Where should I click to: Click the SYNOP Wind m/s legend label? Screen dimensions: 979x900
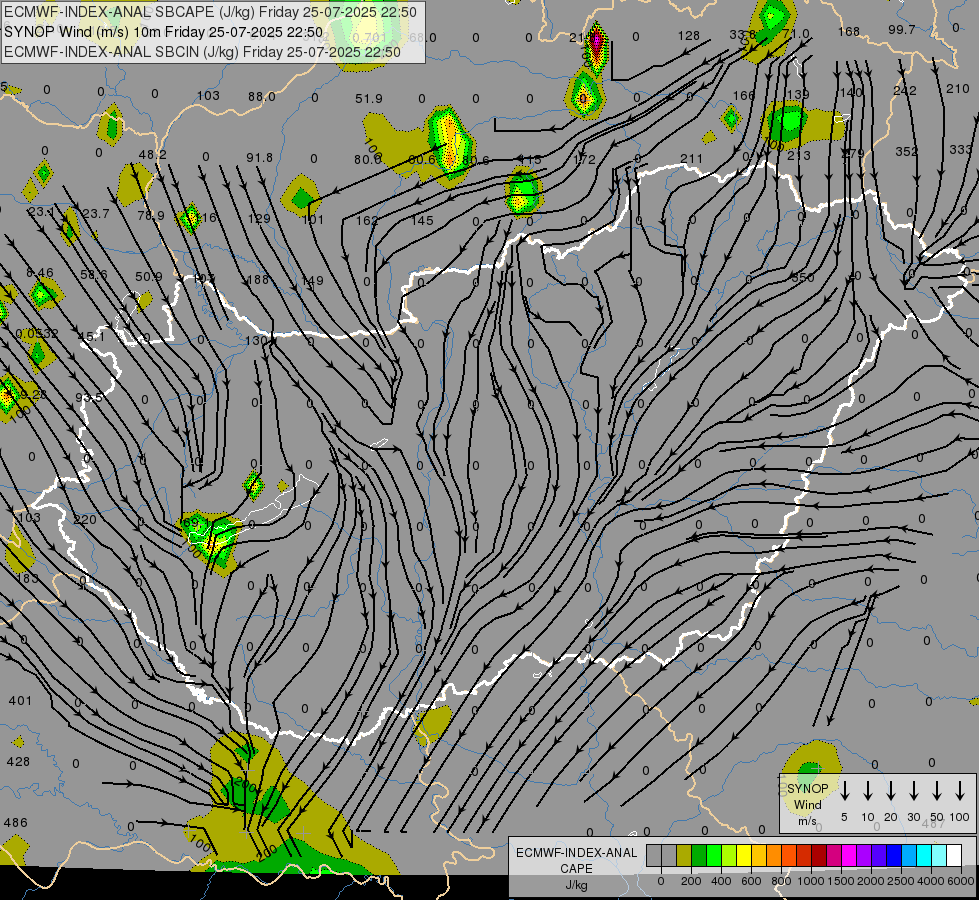click(807, 804)
